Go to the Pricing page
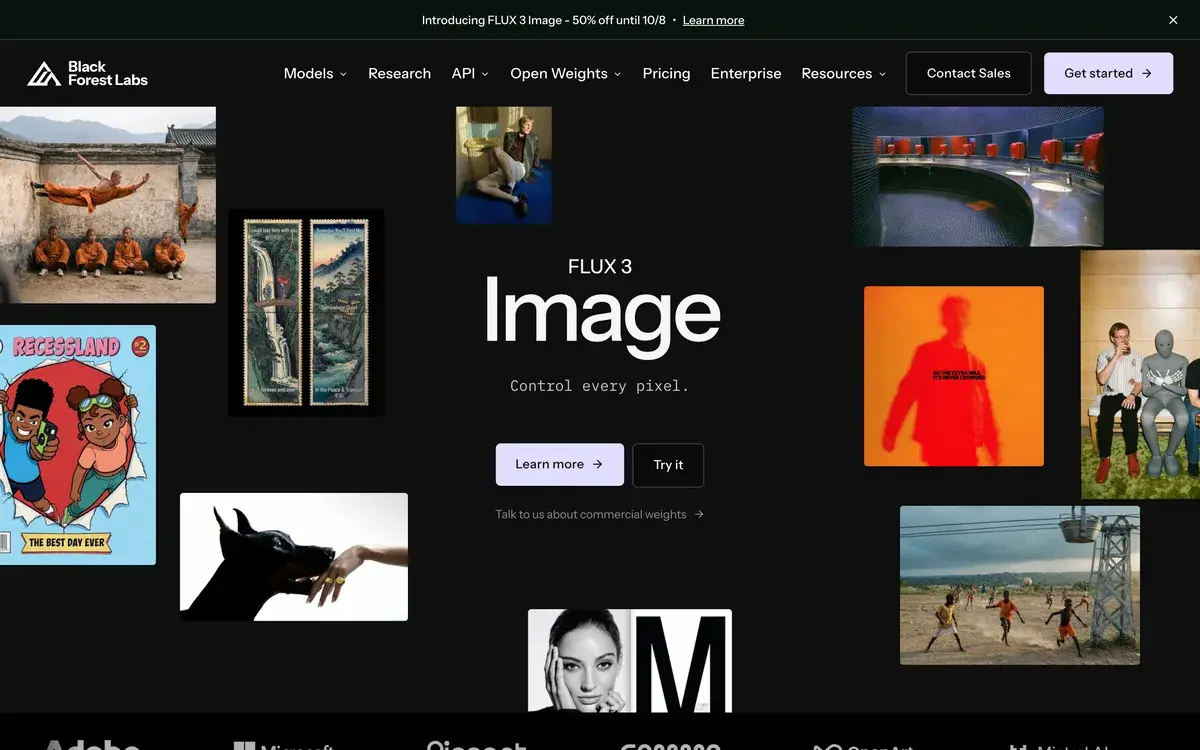The width and height of the screenshot is (1200, 750). tap(666, 73)
